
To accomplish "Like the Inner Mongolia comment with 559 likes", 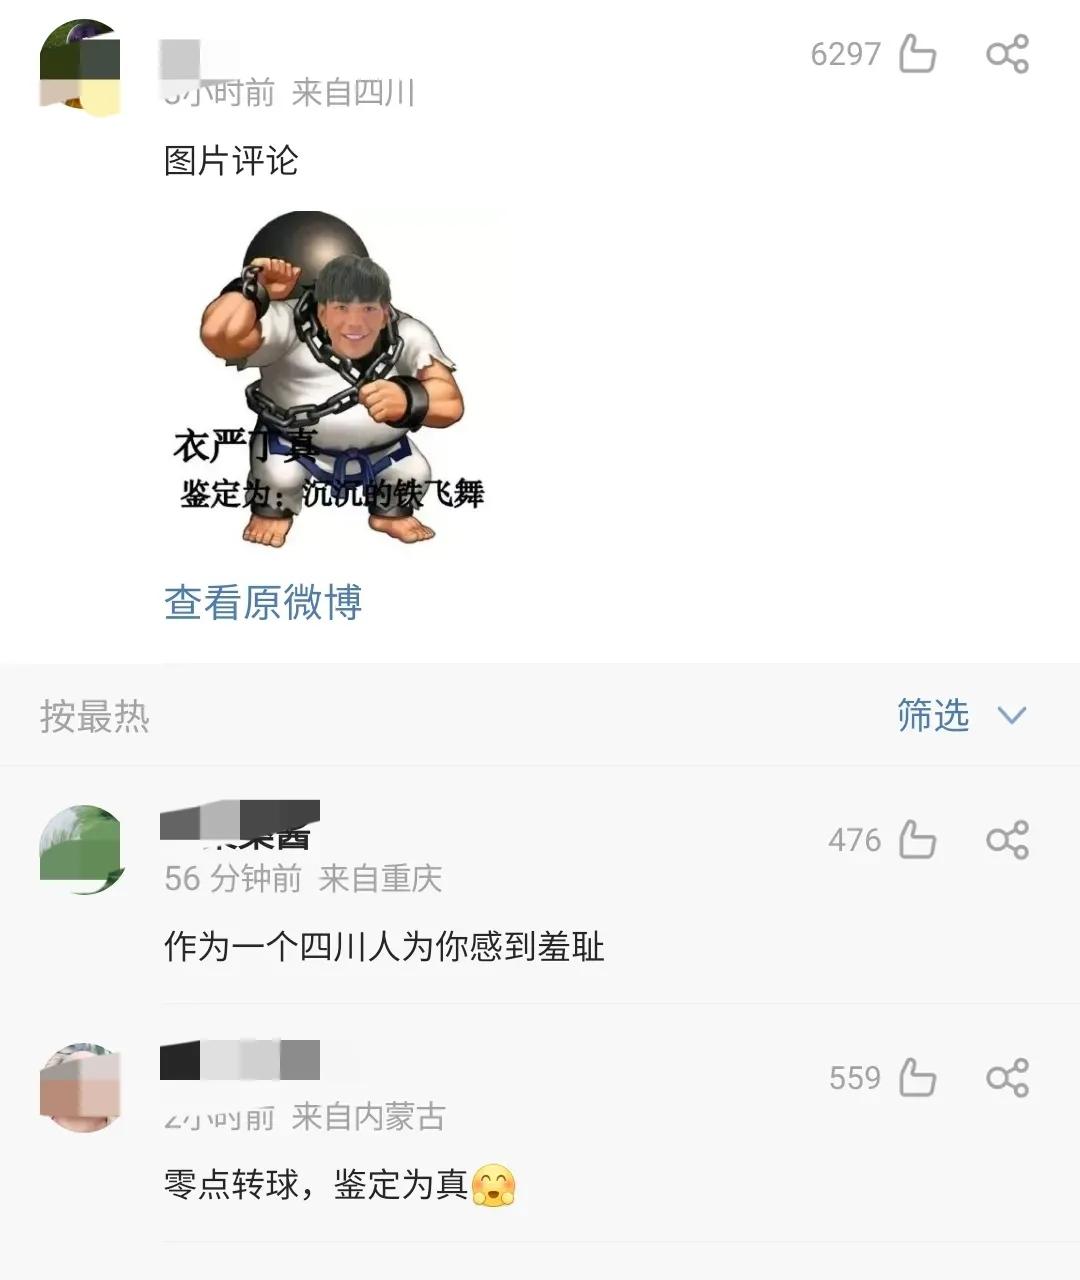I will pos(917,1077).
